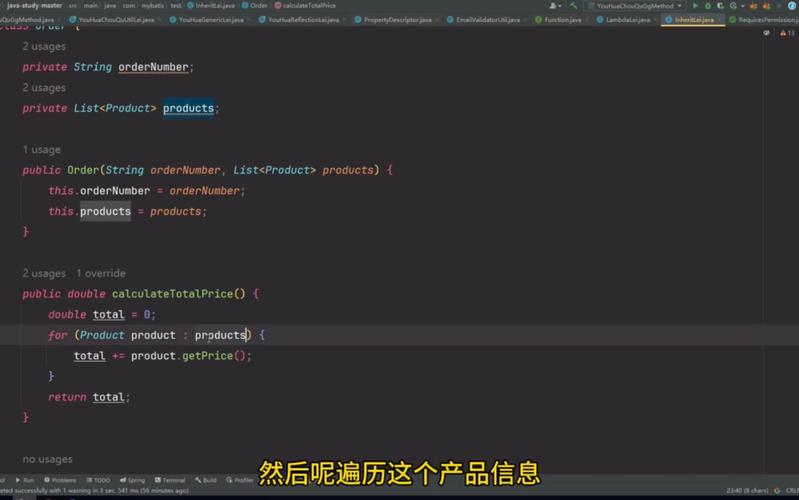Image resolution: width=799 pixels, height=500 pixels.
Task: Open the Profiler tool window
Action: [240, 480]
